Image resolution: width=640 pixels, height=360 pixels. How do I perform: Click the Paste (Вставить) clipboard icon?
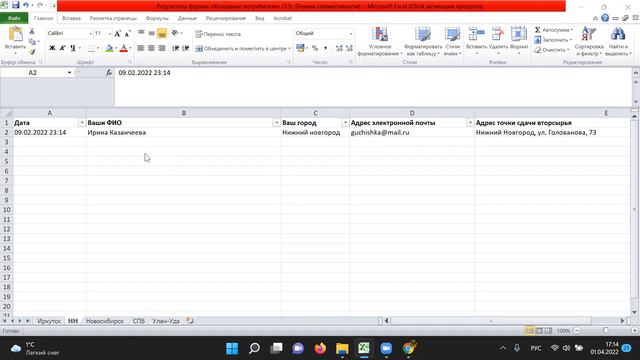pos(16,34)
